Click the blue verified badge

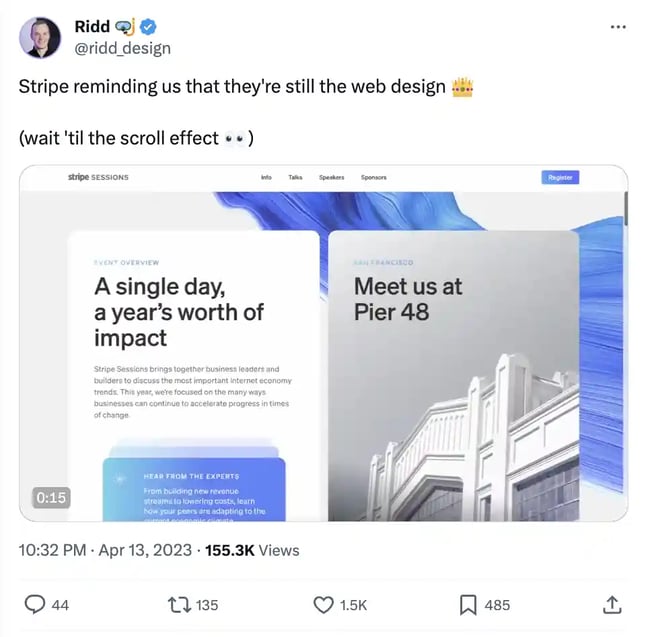coord(148,27)
